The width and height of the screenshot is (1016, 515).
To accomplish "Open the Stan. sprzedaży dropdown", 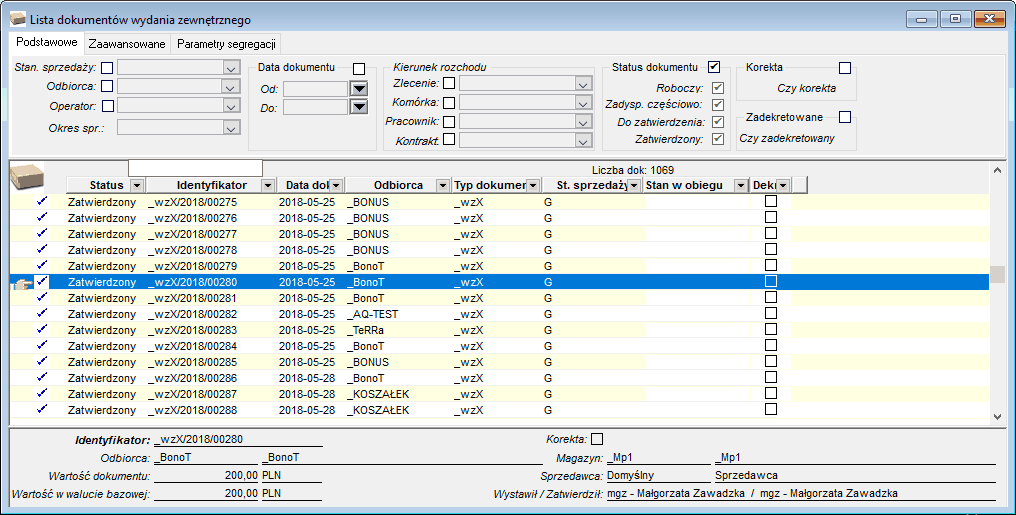I will point(231,68).
